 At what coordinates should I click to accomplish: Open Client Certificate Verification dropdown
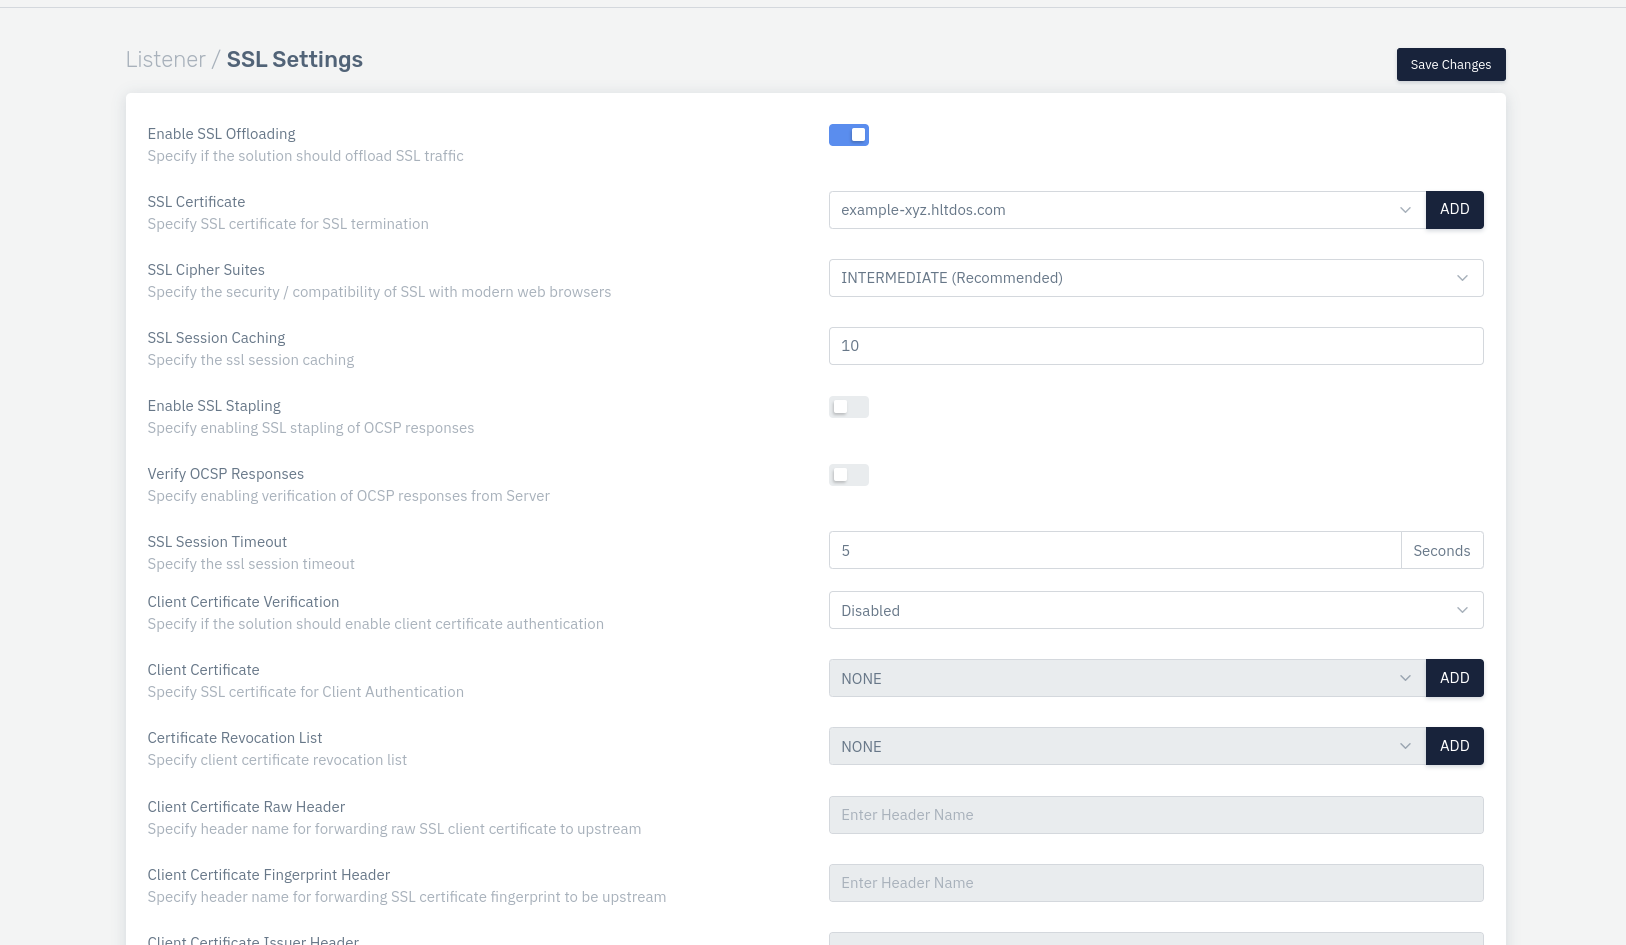[x=1155, y=610]
